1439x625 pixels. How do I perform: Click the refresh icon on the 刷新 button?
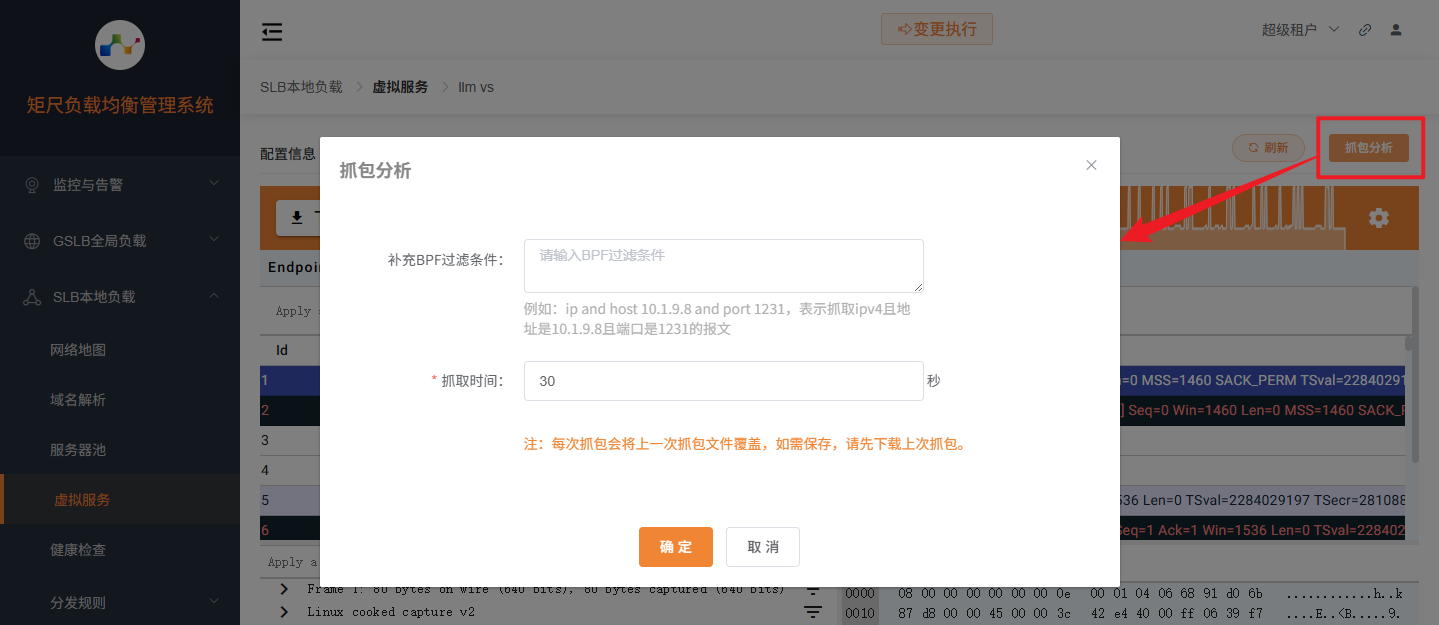tap(1252, 147)
